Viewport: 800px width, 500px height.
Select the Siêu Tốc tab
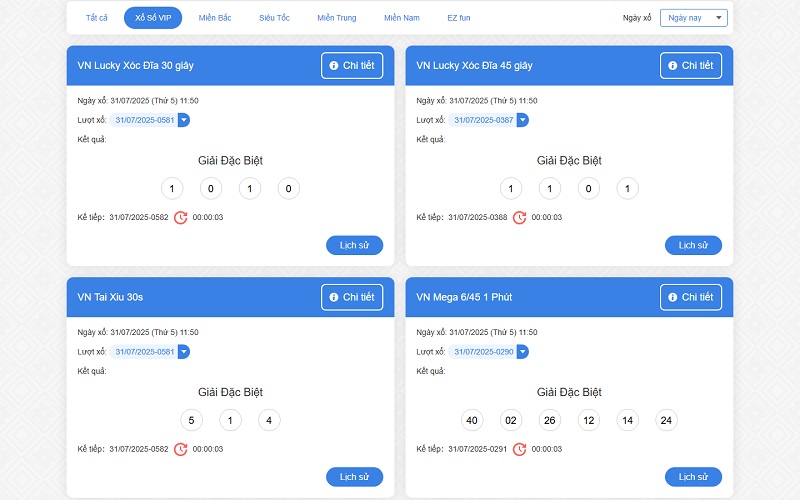274,18
